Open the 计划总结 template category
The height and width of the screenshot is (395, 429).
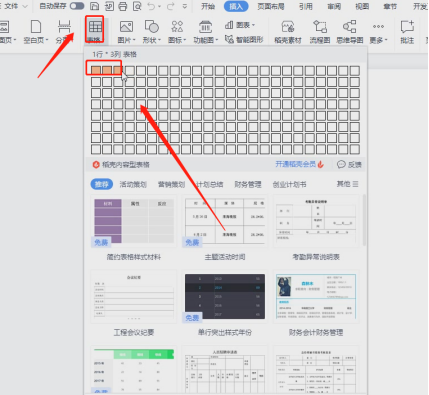pos(210,184)
